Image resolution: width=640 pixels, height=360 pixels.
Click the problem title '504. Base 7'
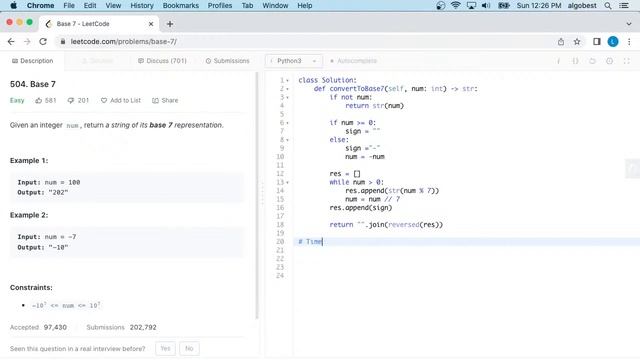(x=33, y=84)
